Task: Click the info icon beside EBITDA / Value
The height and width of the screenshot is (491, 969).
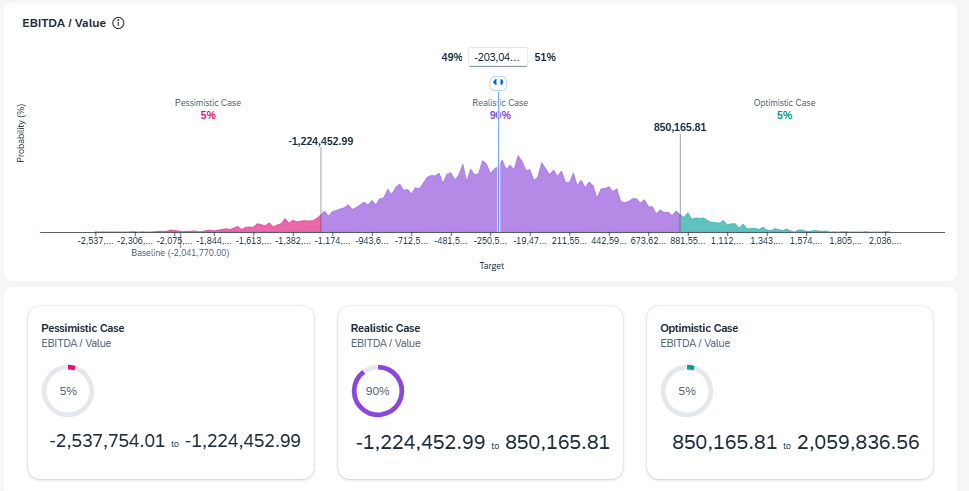Action: click(118, 23)
